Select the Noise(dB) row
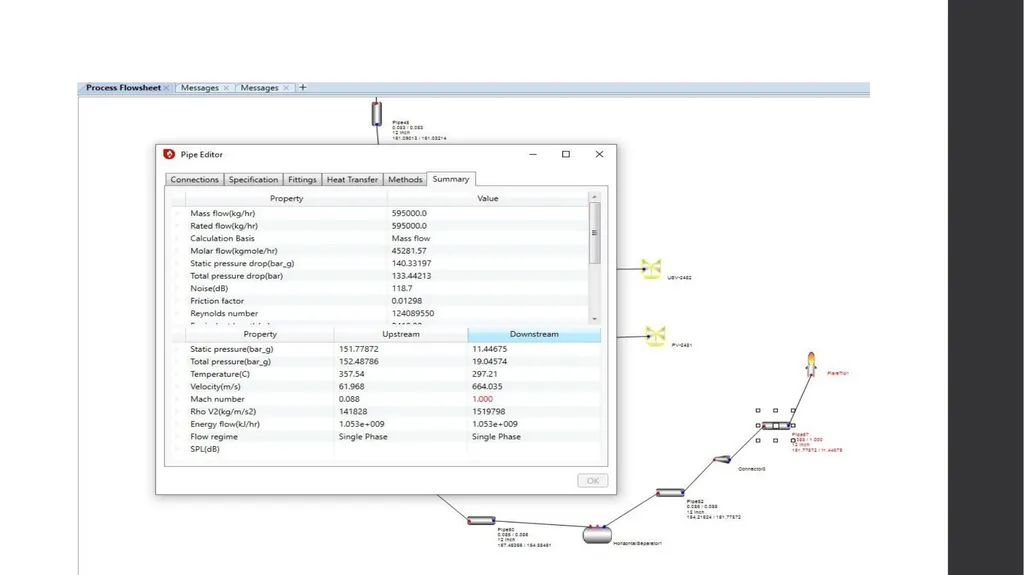The height and width of the screenshot is (575, 1024). (380, 288)
